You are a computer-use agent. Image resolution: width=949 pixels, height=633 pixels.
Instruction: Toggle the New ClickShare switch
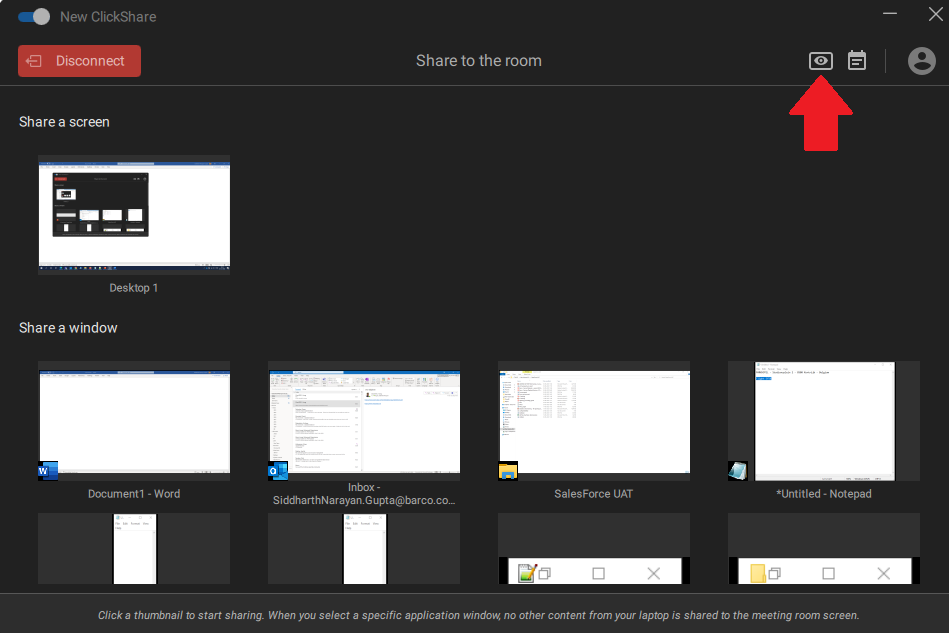pyautogui.click(x=34, y=16)
